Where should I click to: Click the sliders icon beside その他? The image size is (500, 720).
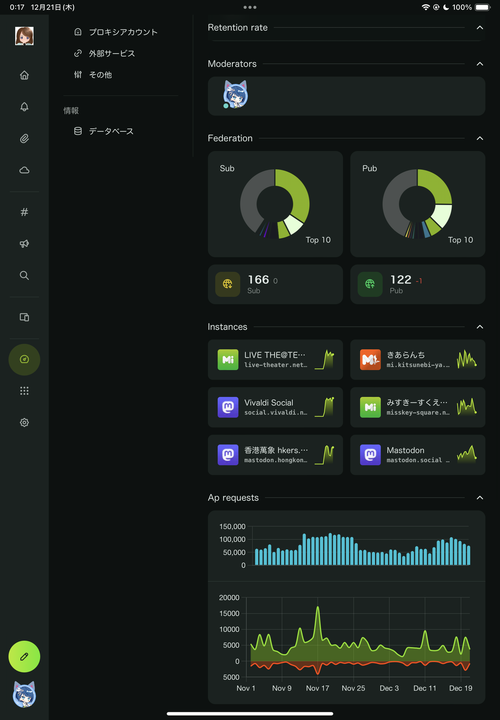click(x=78, y=75)
